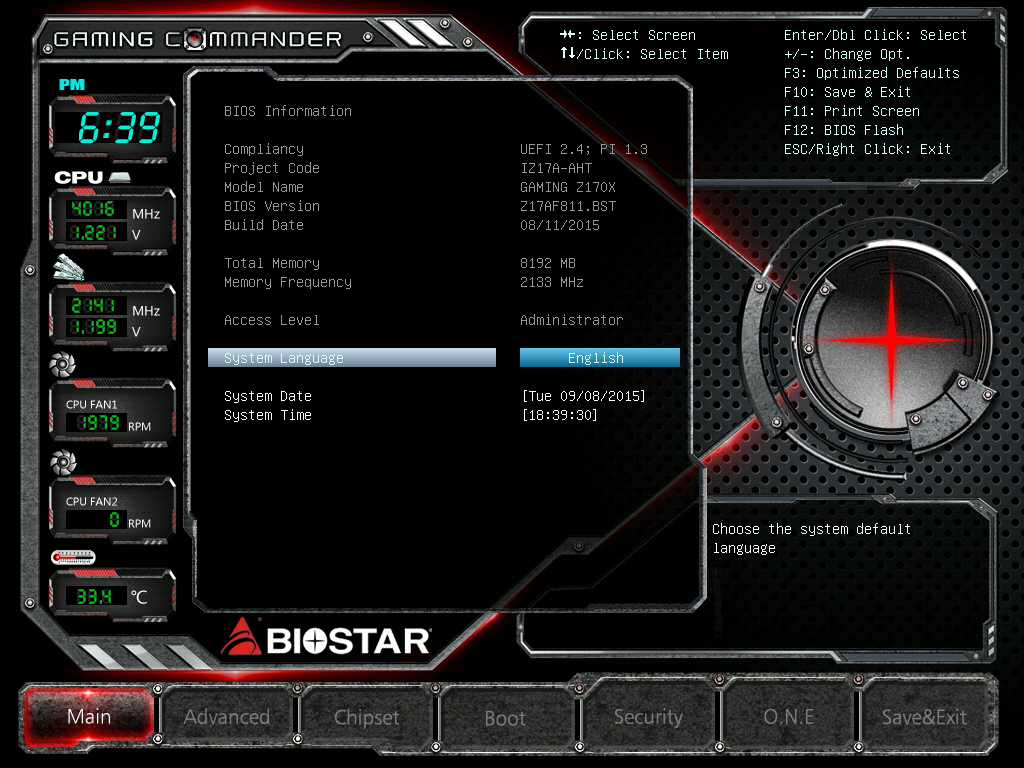This screenshot has width=1024, height=768.
Task: Click the BIOSTAR logo
Action: point(326,638)
